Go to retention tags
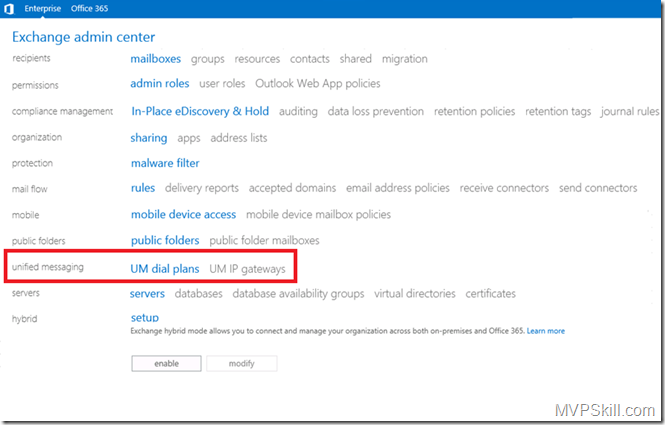 (558, 112)
